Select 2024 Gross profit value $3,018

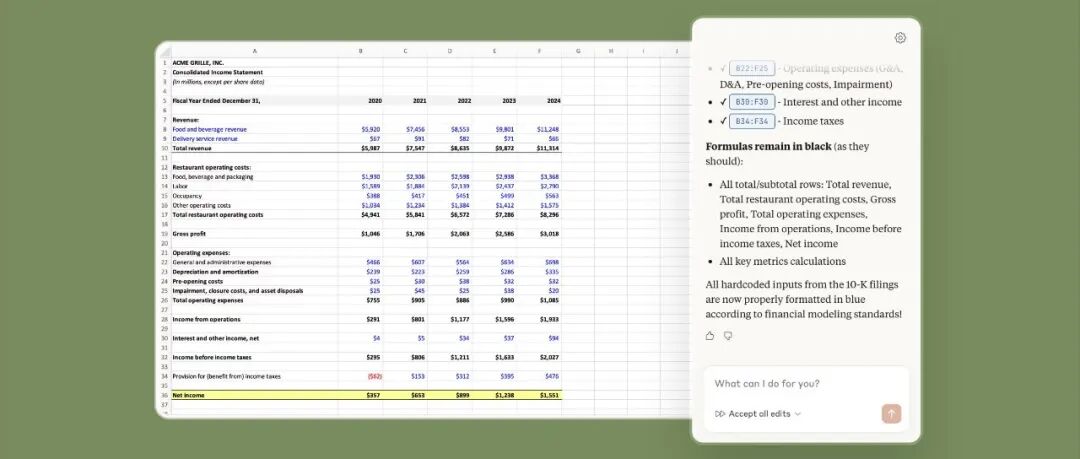tap(539, 234)
